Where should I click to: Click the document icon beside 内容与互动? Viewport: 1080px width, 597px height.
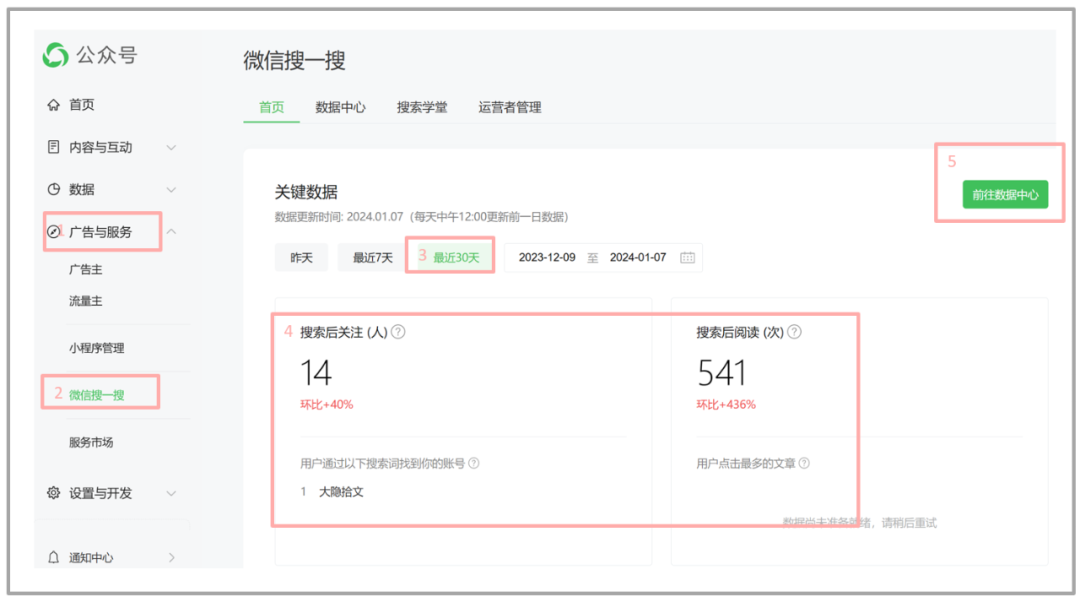tap(53, 147)
